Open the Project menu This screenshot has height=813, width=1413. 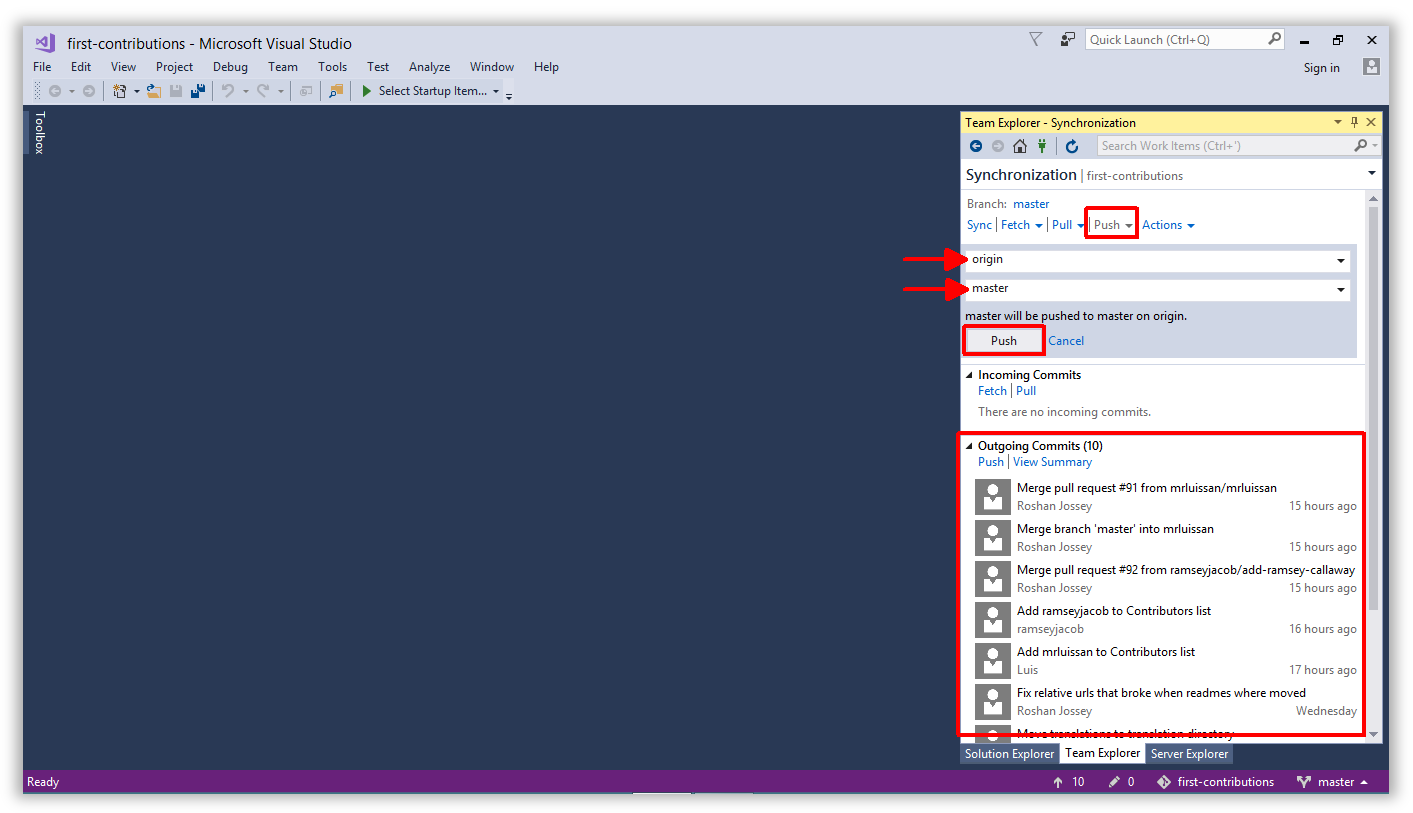[174, 67]
